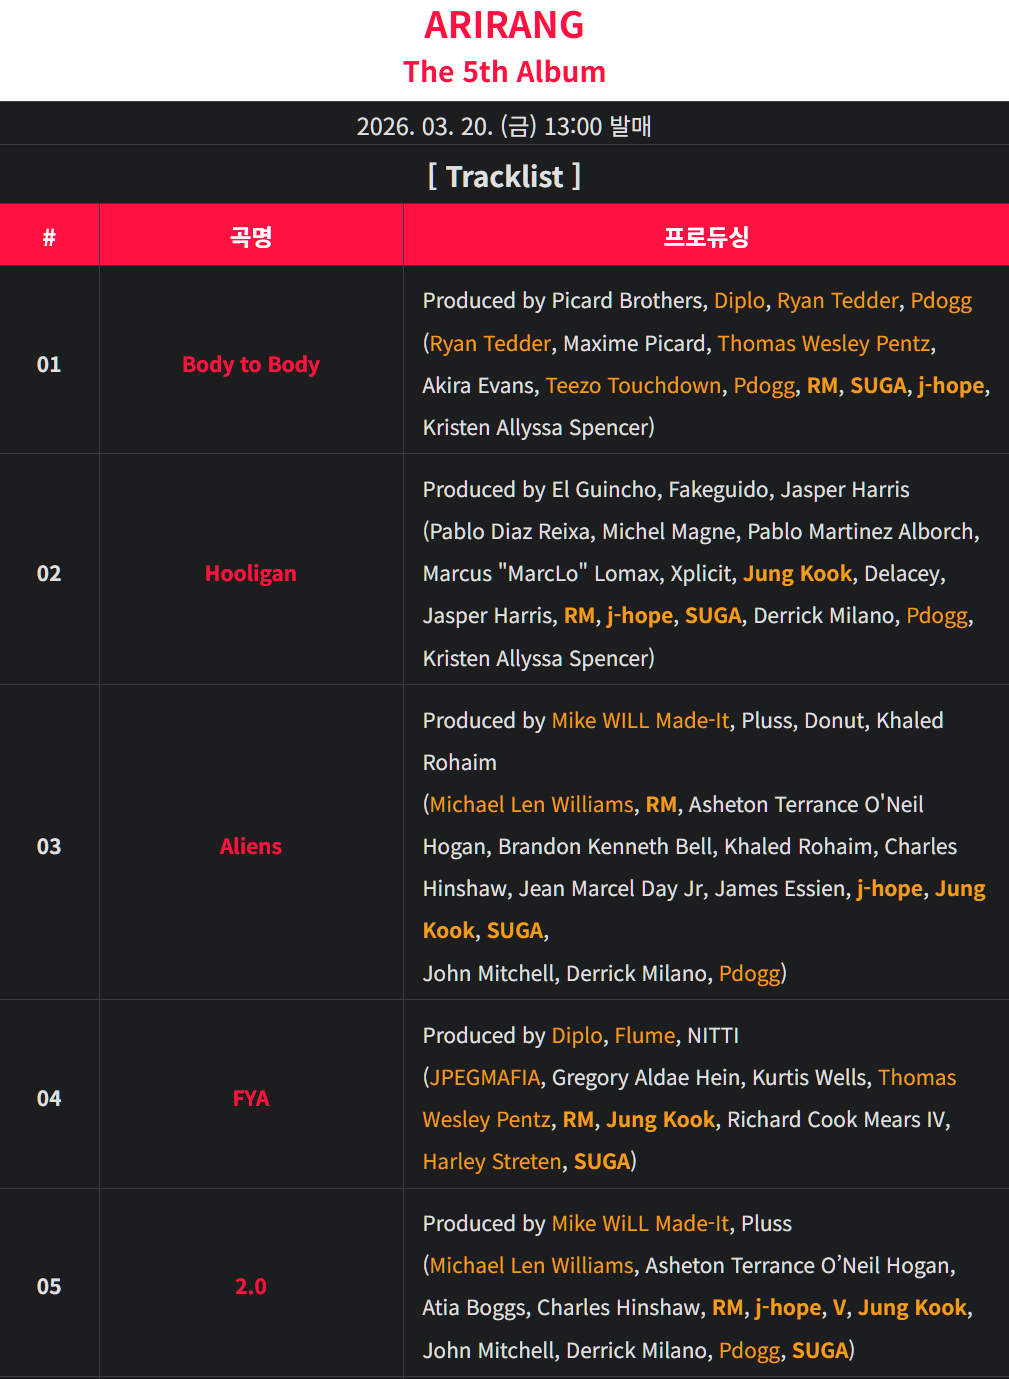
Task: Click Diplo link in Body to Body credits
Action: (739, 301)
